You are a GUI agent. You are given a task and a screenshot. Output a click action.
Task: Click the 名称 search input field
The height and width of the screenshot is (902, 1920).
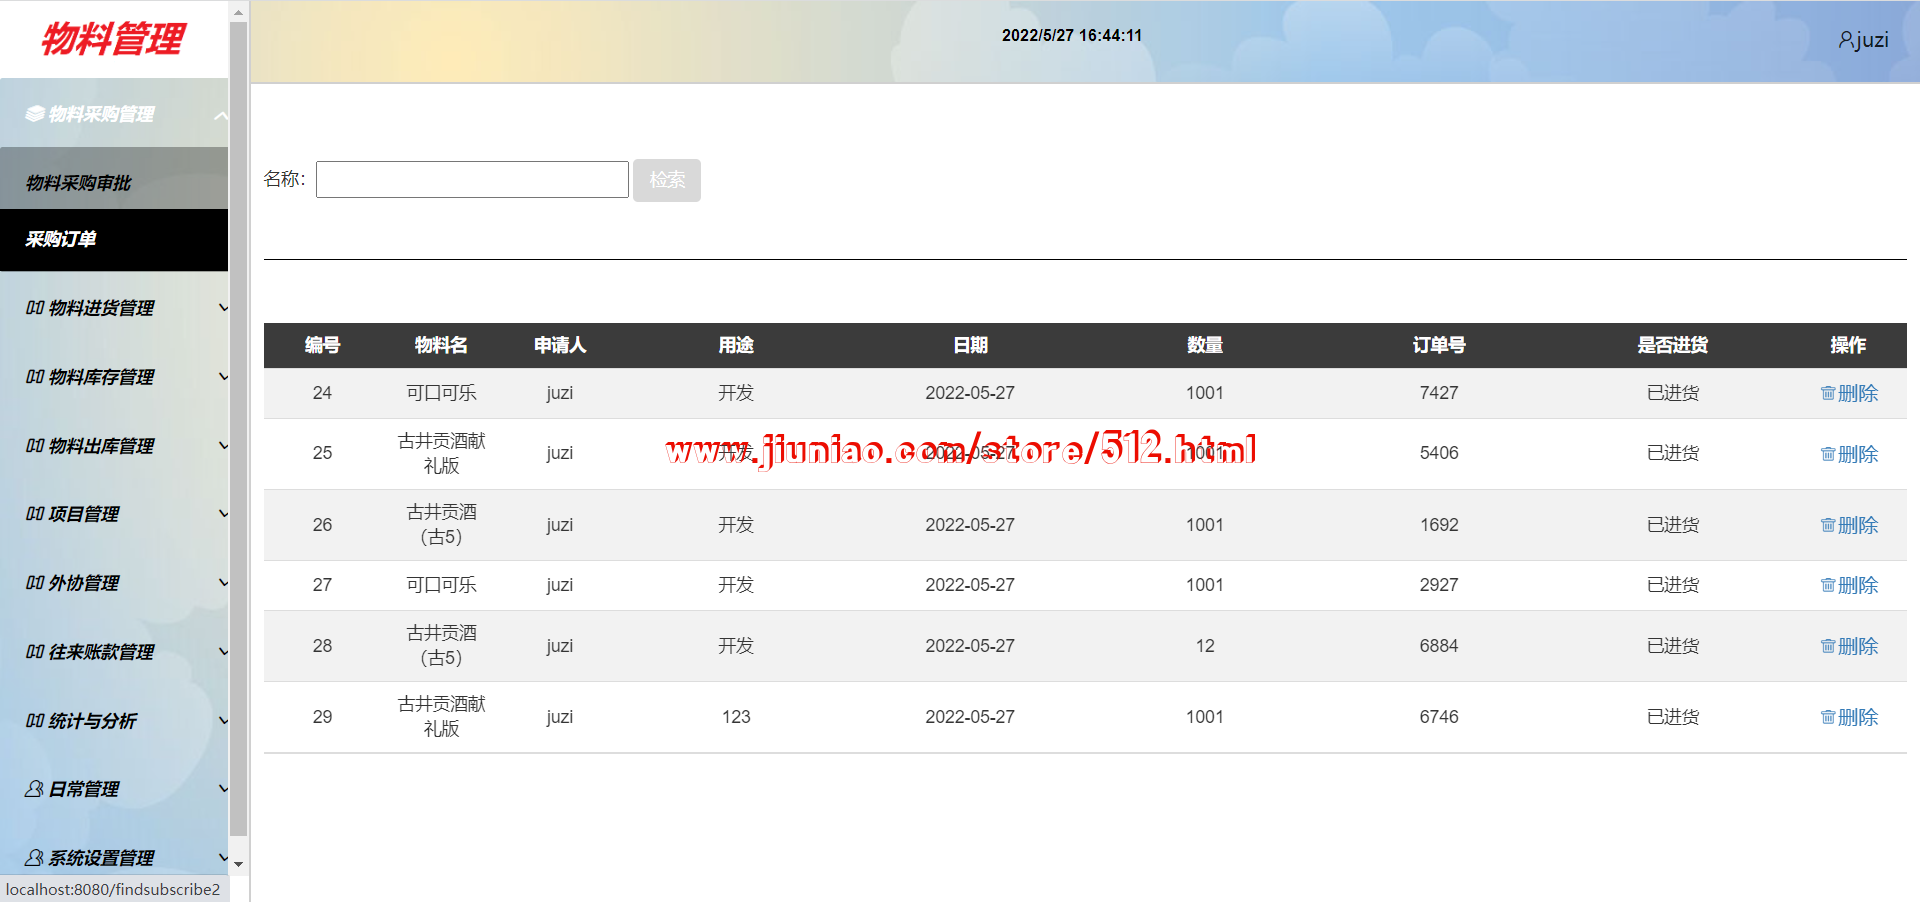pos(472,180)
